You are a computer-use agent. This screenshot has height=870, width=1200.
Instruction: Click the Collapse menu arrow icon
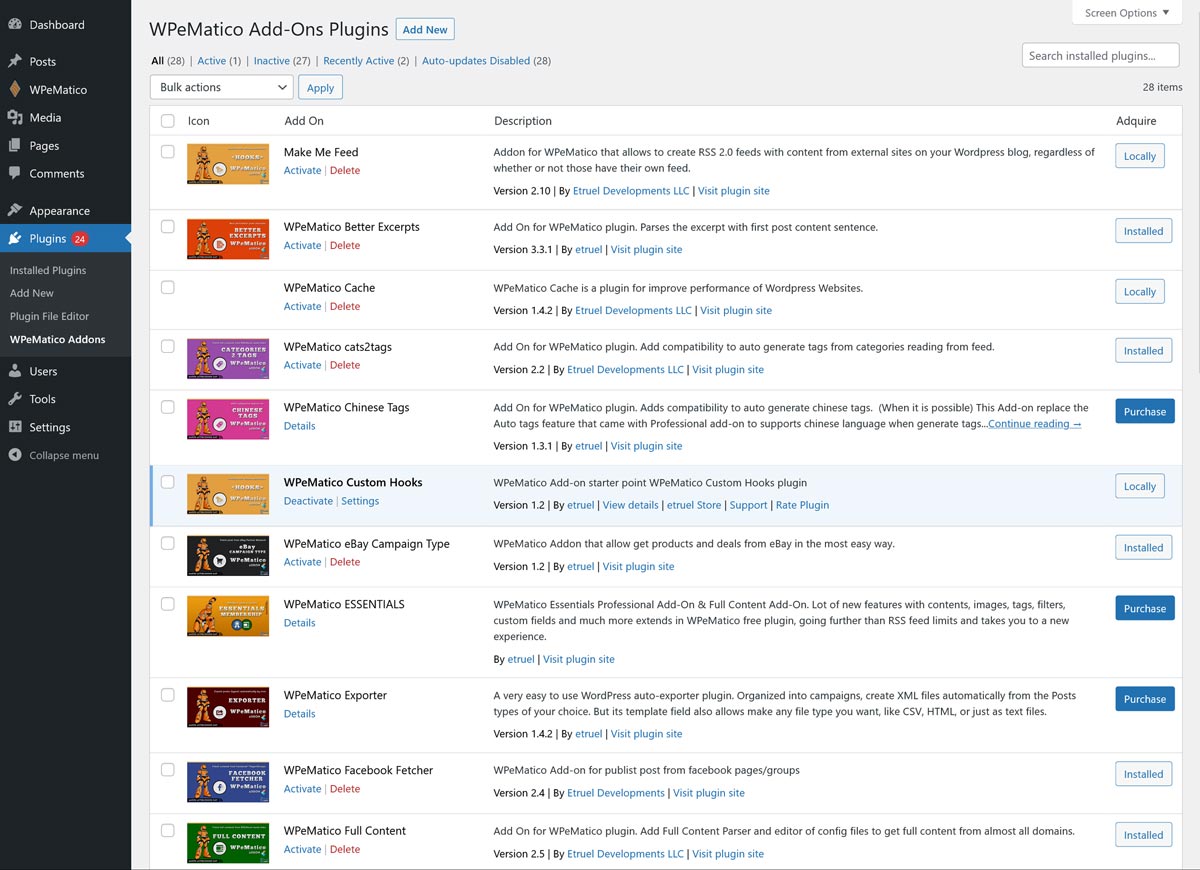15,455
